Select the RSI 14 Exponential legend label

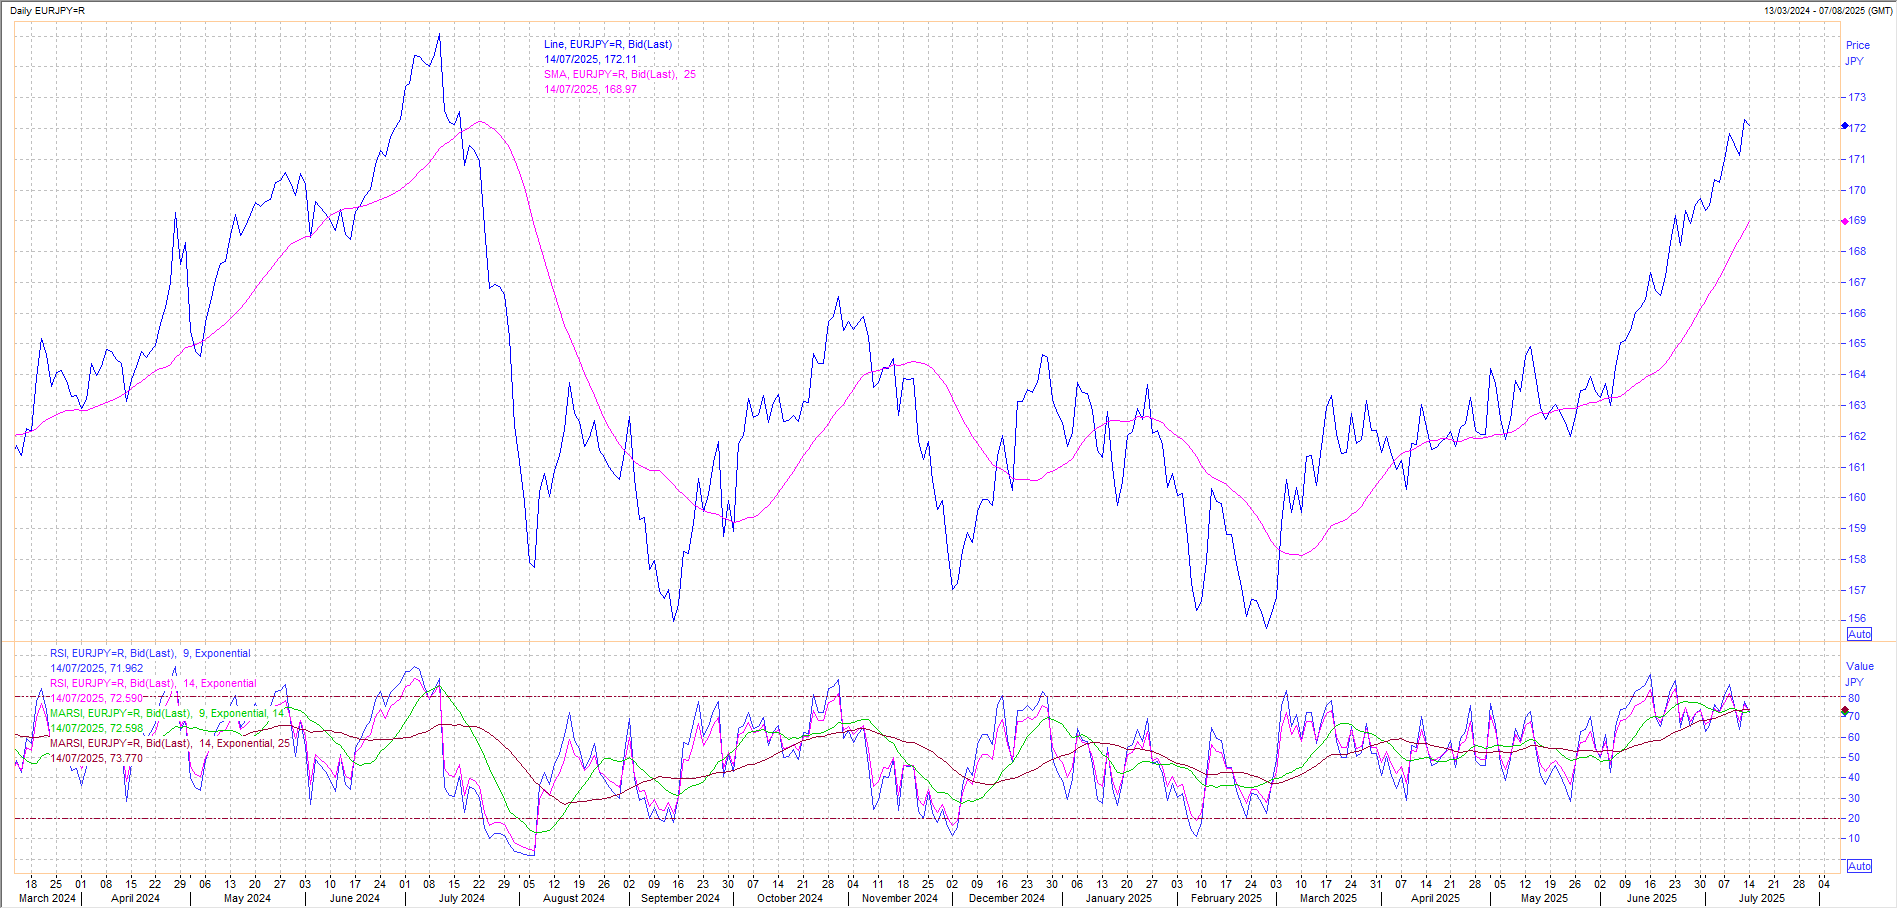[152, 684]
